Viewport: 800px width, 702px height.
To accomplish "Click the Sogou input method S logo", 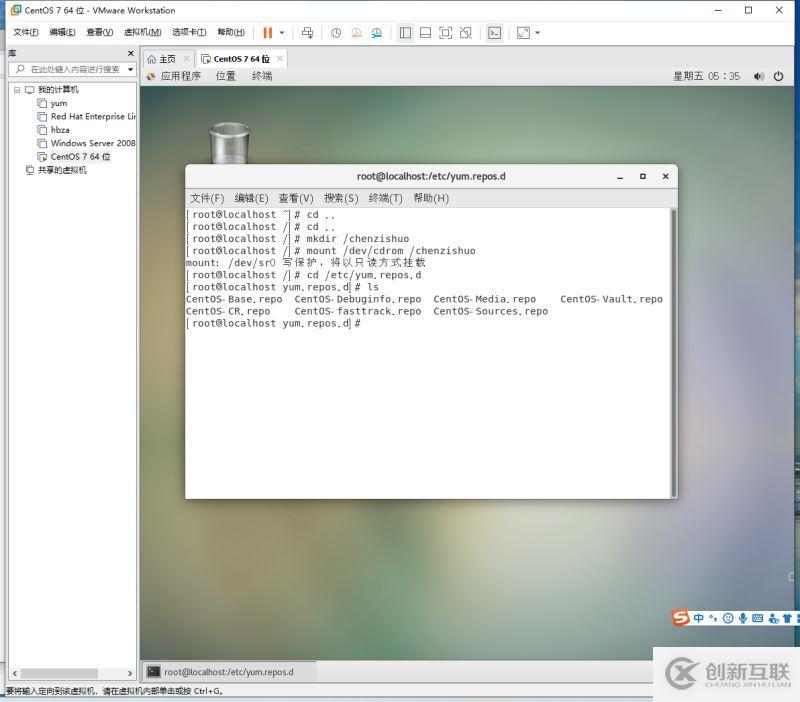I will point(680,617).
